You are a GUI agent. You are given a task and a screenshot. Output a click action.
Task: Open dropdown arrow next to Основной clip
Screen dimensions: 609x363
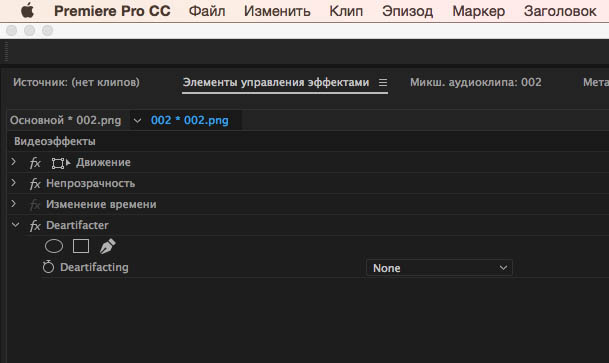coord(137,121)
